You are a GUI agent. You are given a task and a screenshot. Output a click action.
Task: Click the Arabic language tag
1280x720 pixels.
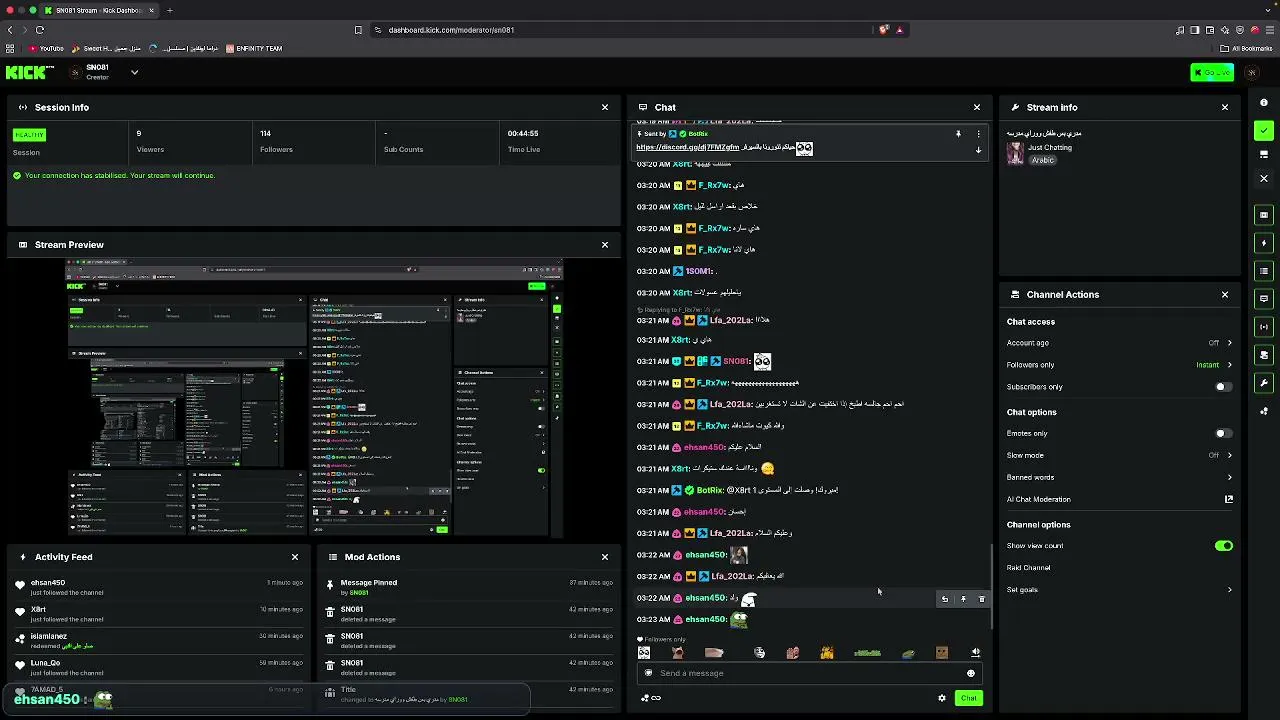[x=1043, y=160]
